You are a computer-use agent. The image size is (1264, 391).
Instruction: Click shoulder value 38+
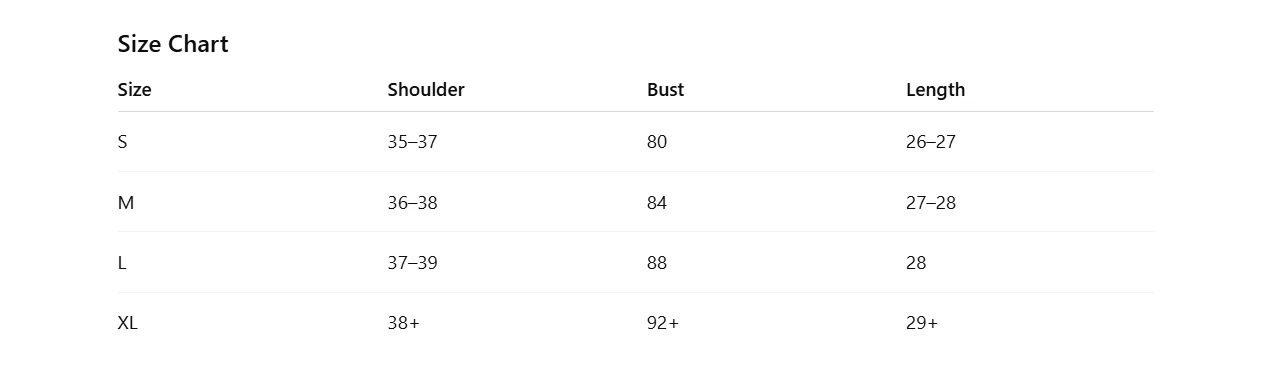coord(404,323)
